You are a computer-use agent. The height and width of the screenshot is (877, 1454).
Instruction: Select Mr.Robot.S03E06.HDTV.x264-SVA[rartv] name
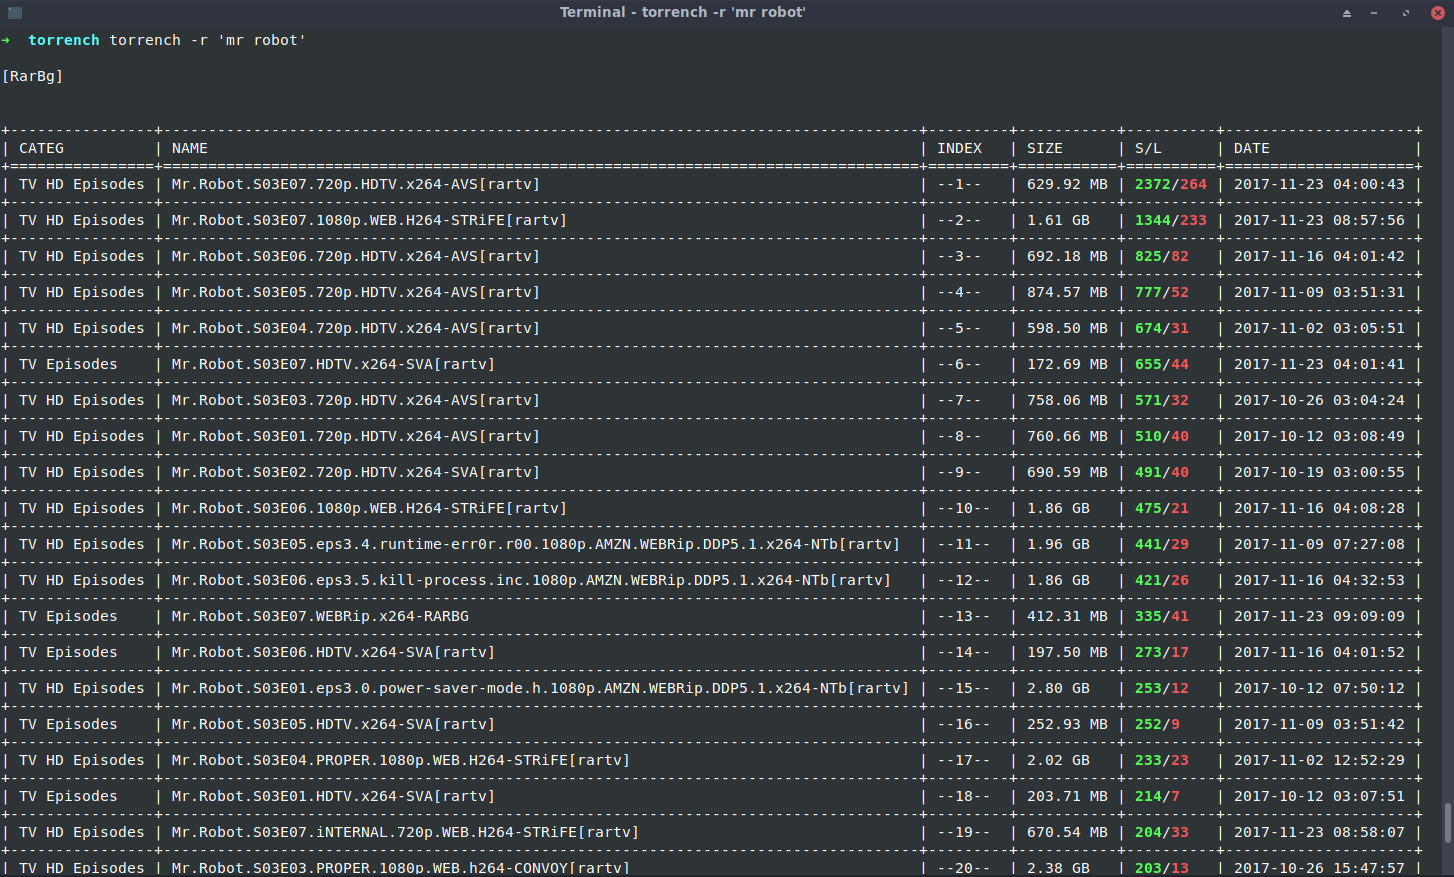pyautogui.click(x=333, y=652)
